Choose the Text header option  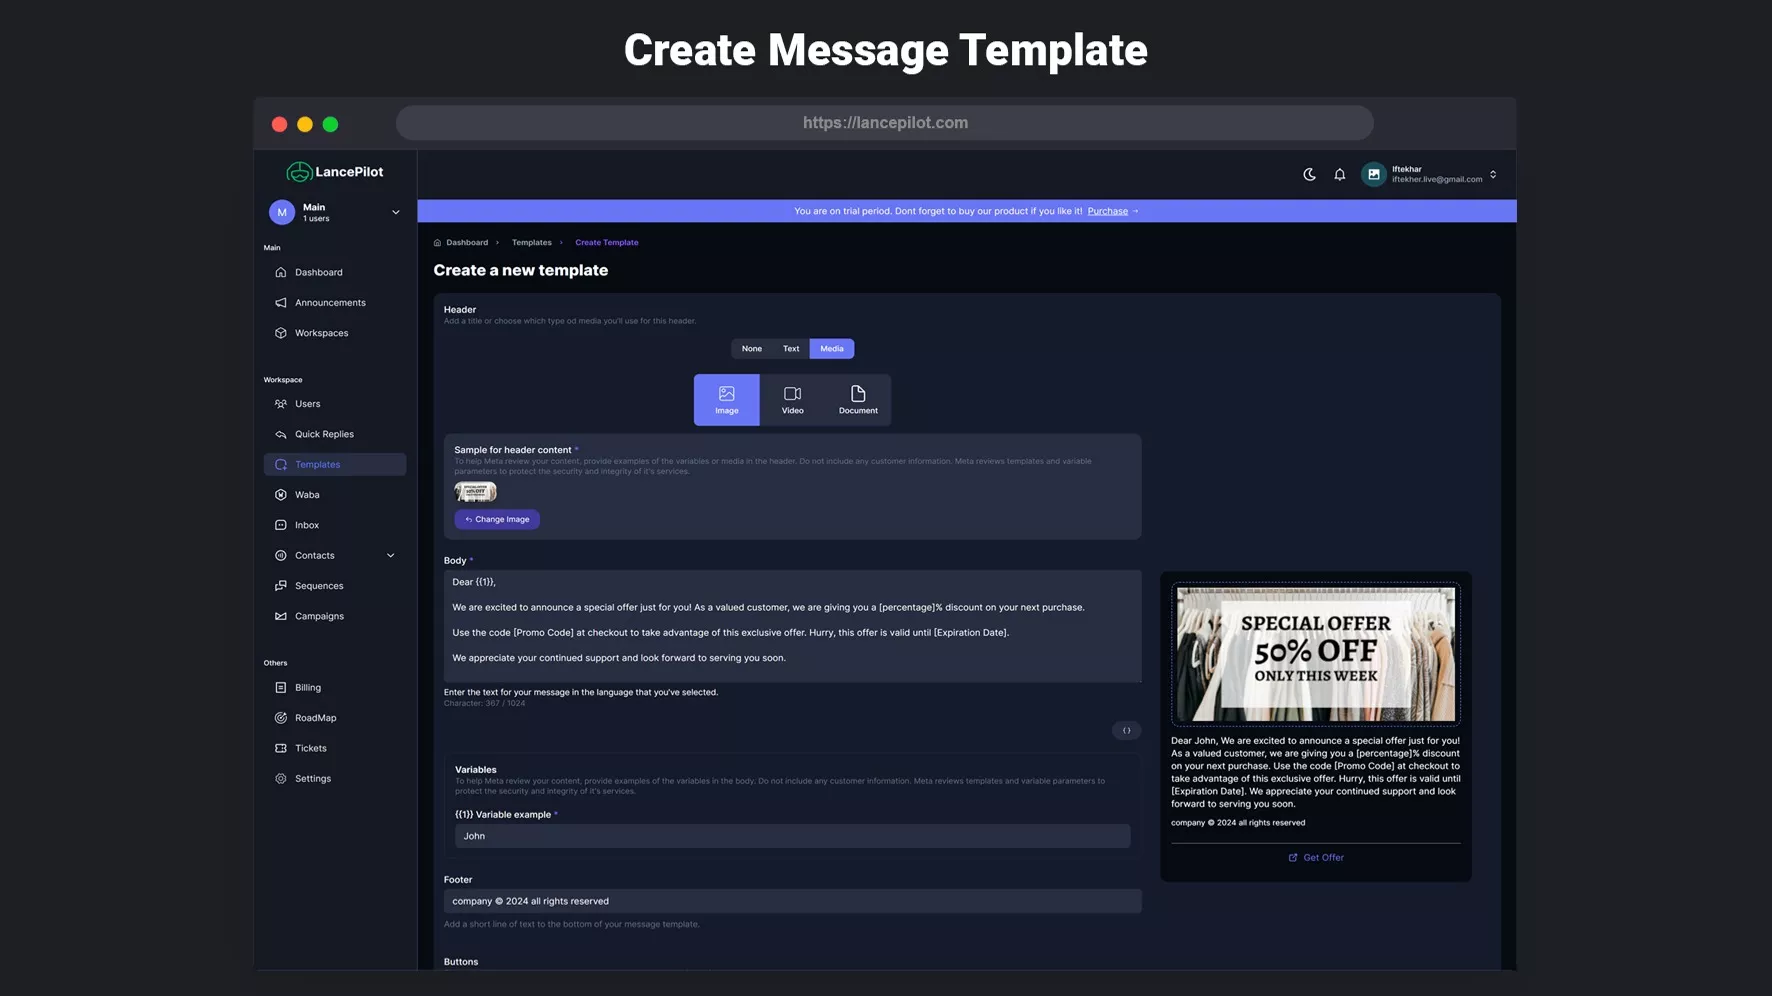(790, 349)
